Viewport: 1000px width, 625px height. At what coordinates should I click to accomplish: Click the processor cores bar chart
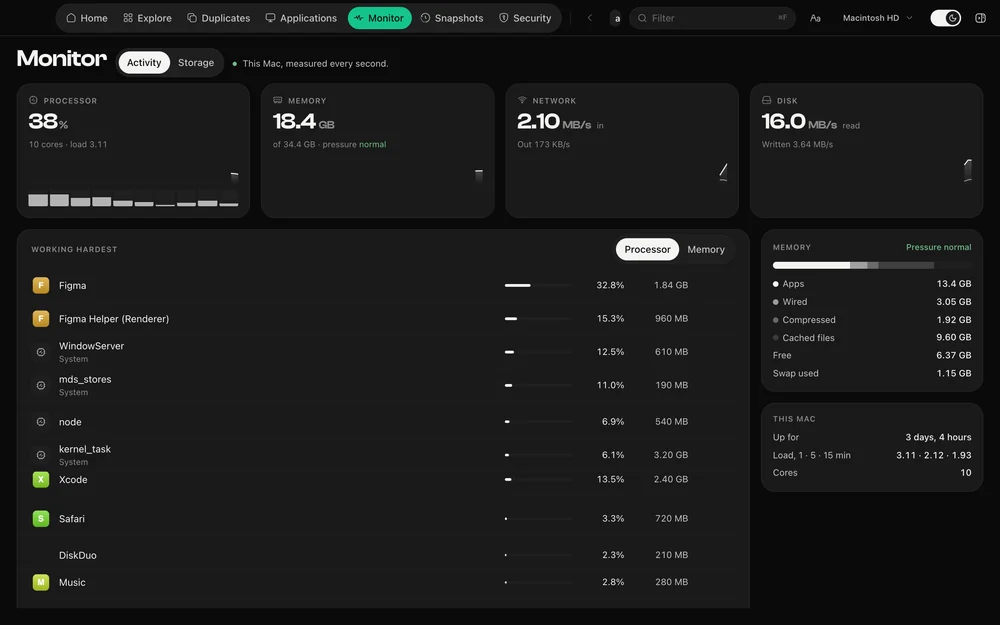[x=133, y=198]
